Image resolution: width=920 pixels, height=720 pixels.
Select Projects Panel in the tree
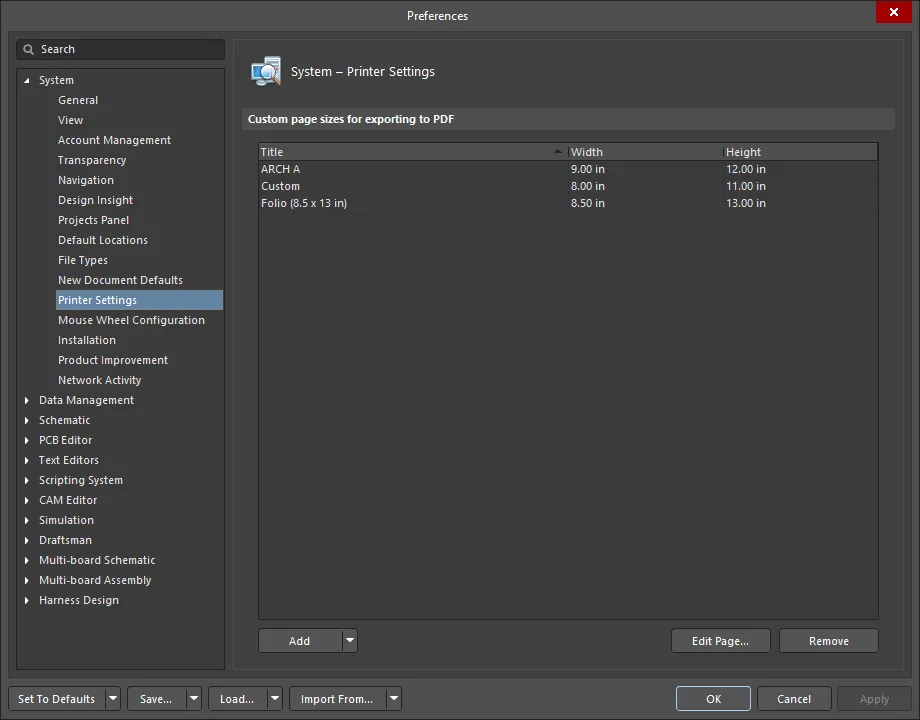click(x=93, y=220)
